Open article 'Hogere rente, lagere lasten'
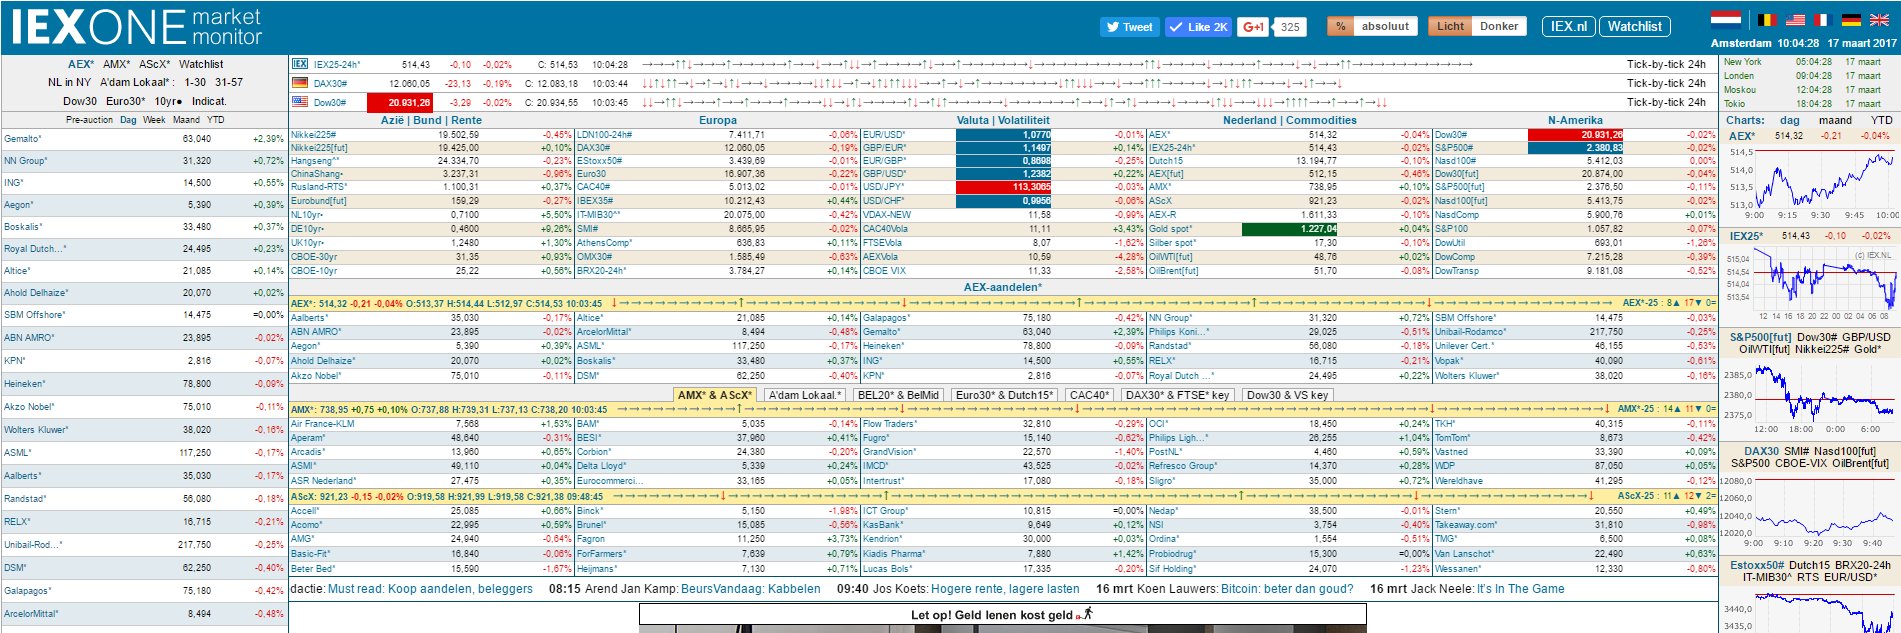1901x633 pixels. tap(1005, 589)
